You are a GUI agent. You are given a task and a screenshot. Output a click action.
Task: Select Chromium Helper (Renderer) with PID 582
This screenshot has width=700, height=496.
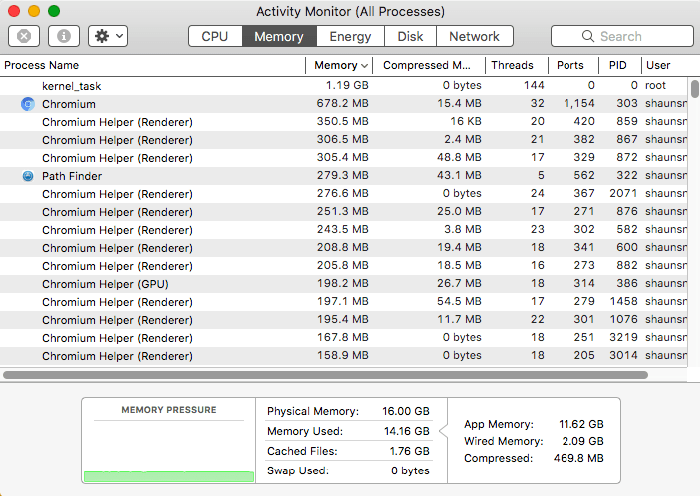pyautogui.click(x=344, y=230)
